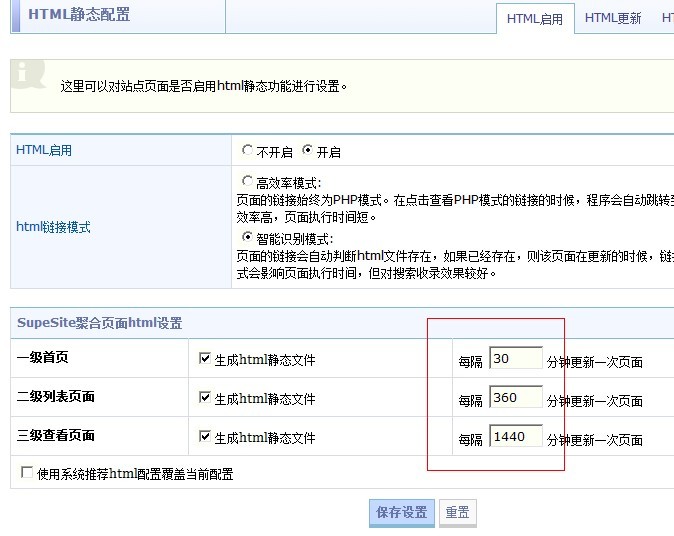Screen dimensions: 674x536
Task: Choose 智能识别模式 link mode
Action: [x=247, y=237]
